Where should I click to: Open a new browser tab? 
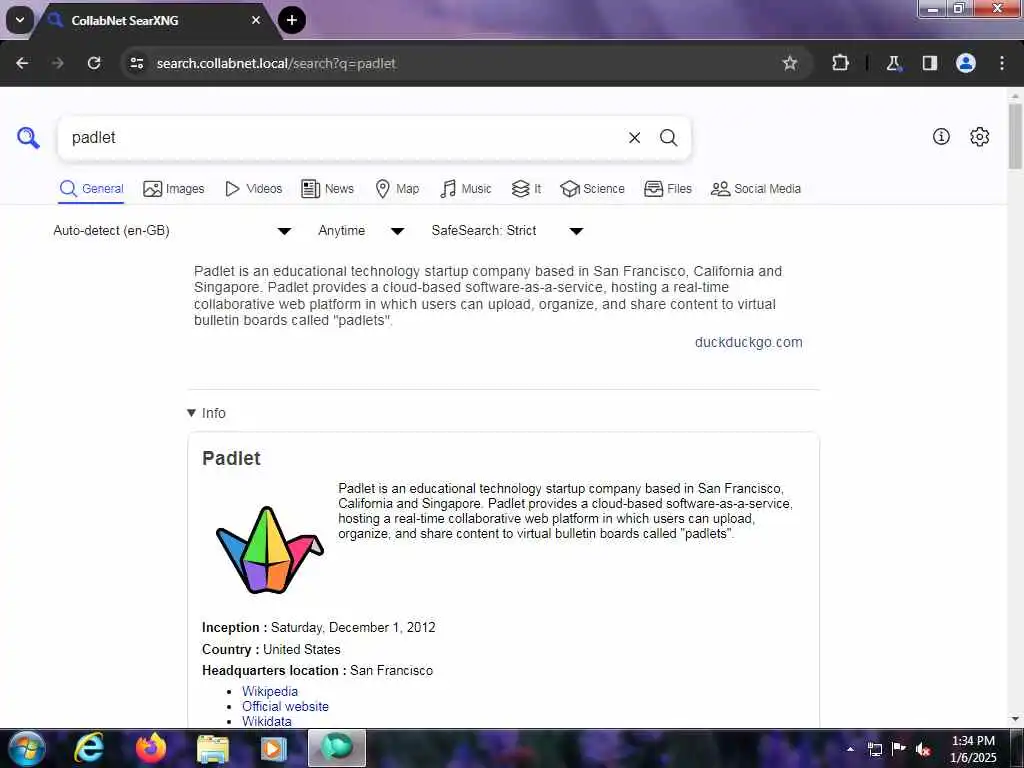click(291, 20)
